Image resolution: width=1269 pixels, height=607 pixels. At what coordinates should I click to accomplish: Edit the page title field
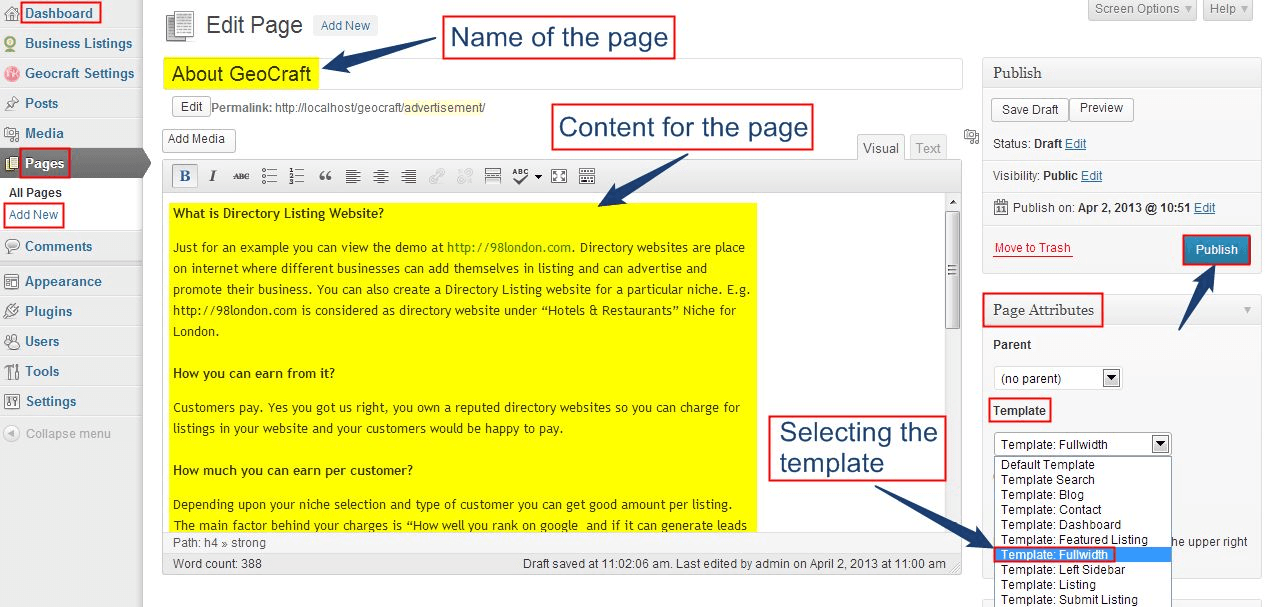[562, 74]
